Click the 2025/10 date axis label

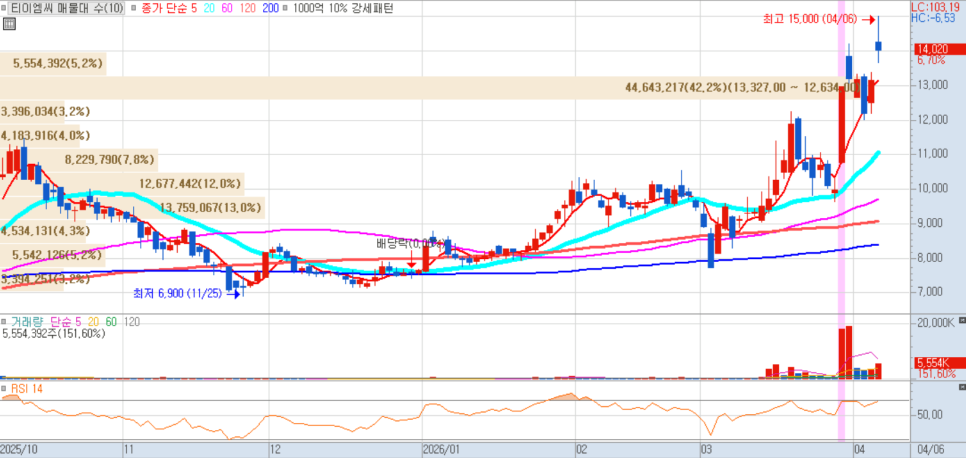coord(19,448)
